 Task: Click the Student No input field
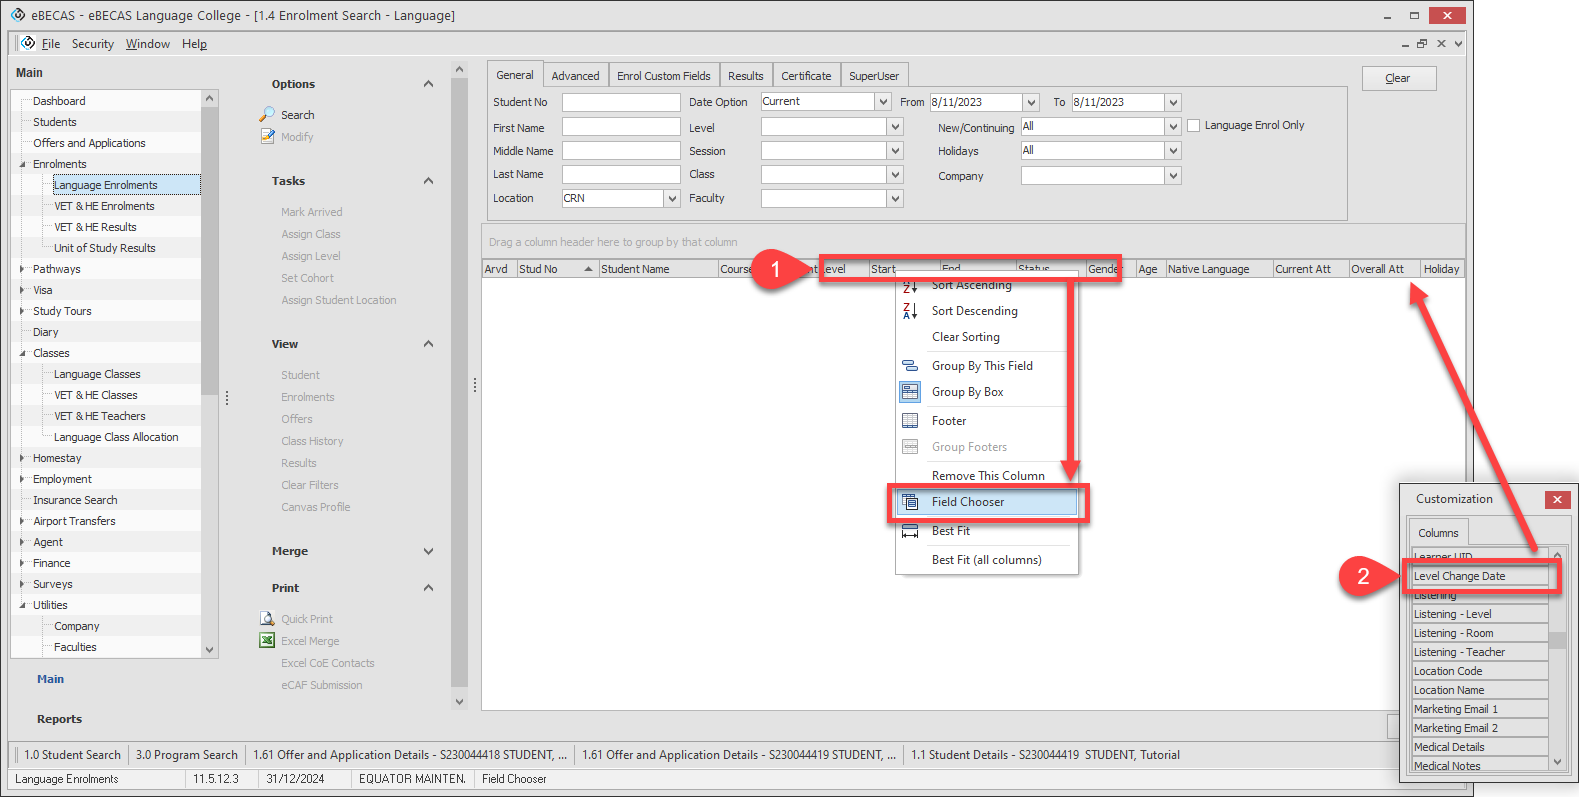[620, 102]
